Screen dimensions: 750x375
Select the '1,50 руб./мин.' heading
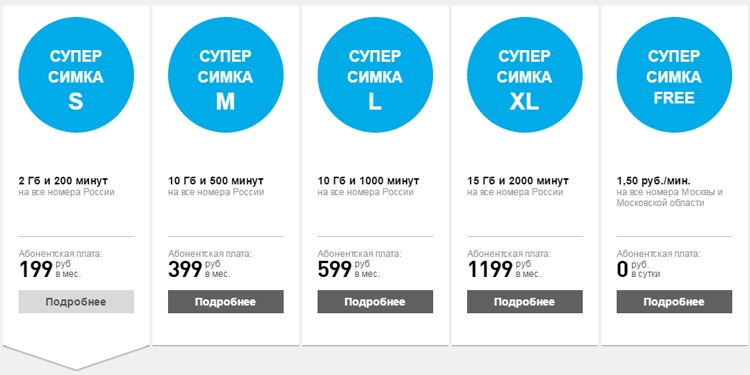tap(654, 181)
